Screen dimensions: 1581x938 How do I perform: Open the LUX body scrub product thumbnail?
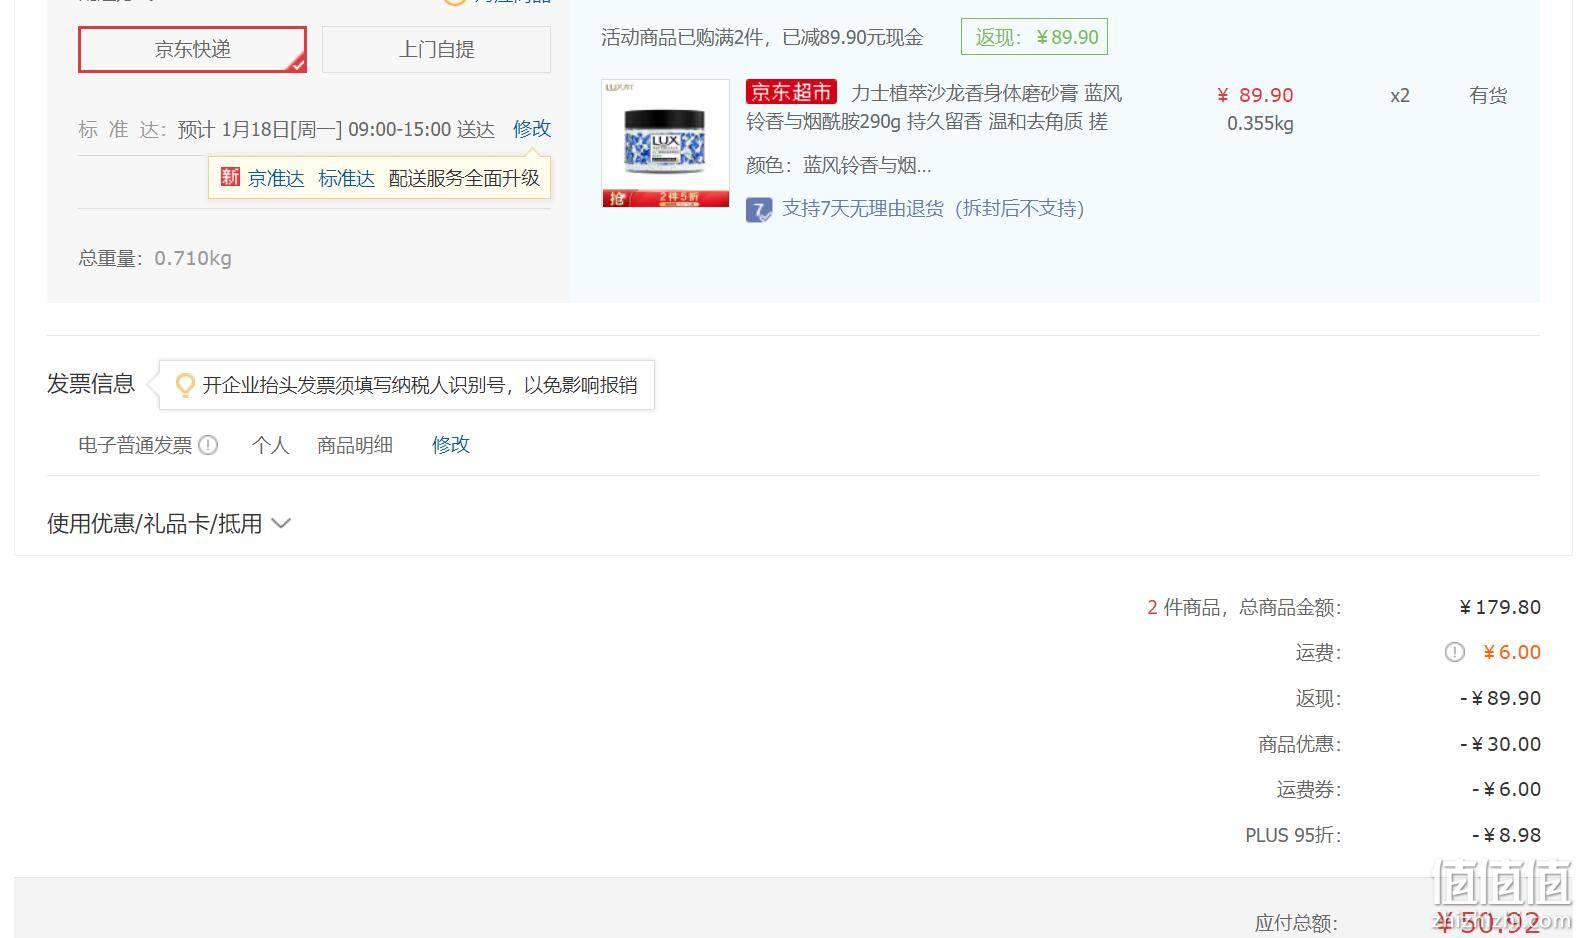666,143
